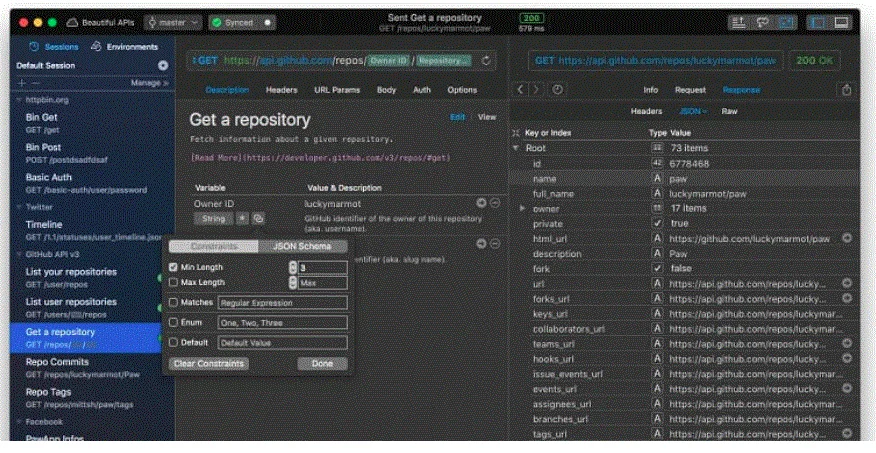876x453 pixels.
Task: Select the Bin Post request
Action: (x=92, y=153)
